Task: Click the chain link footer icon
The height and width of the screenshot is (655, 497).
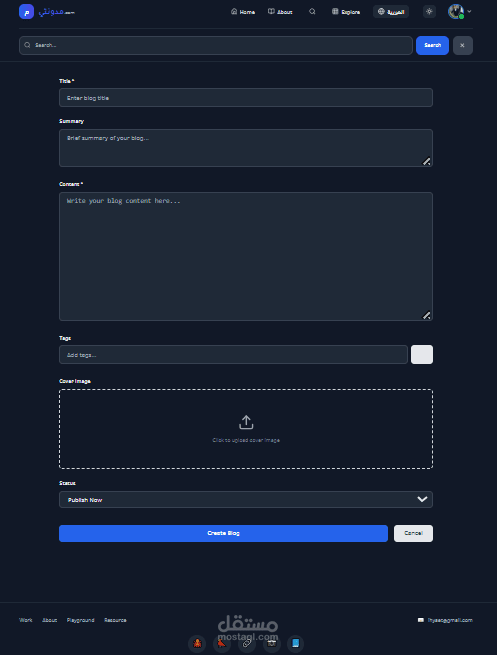Action: [247, 643]
